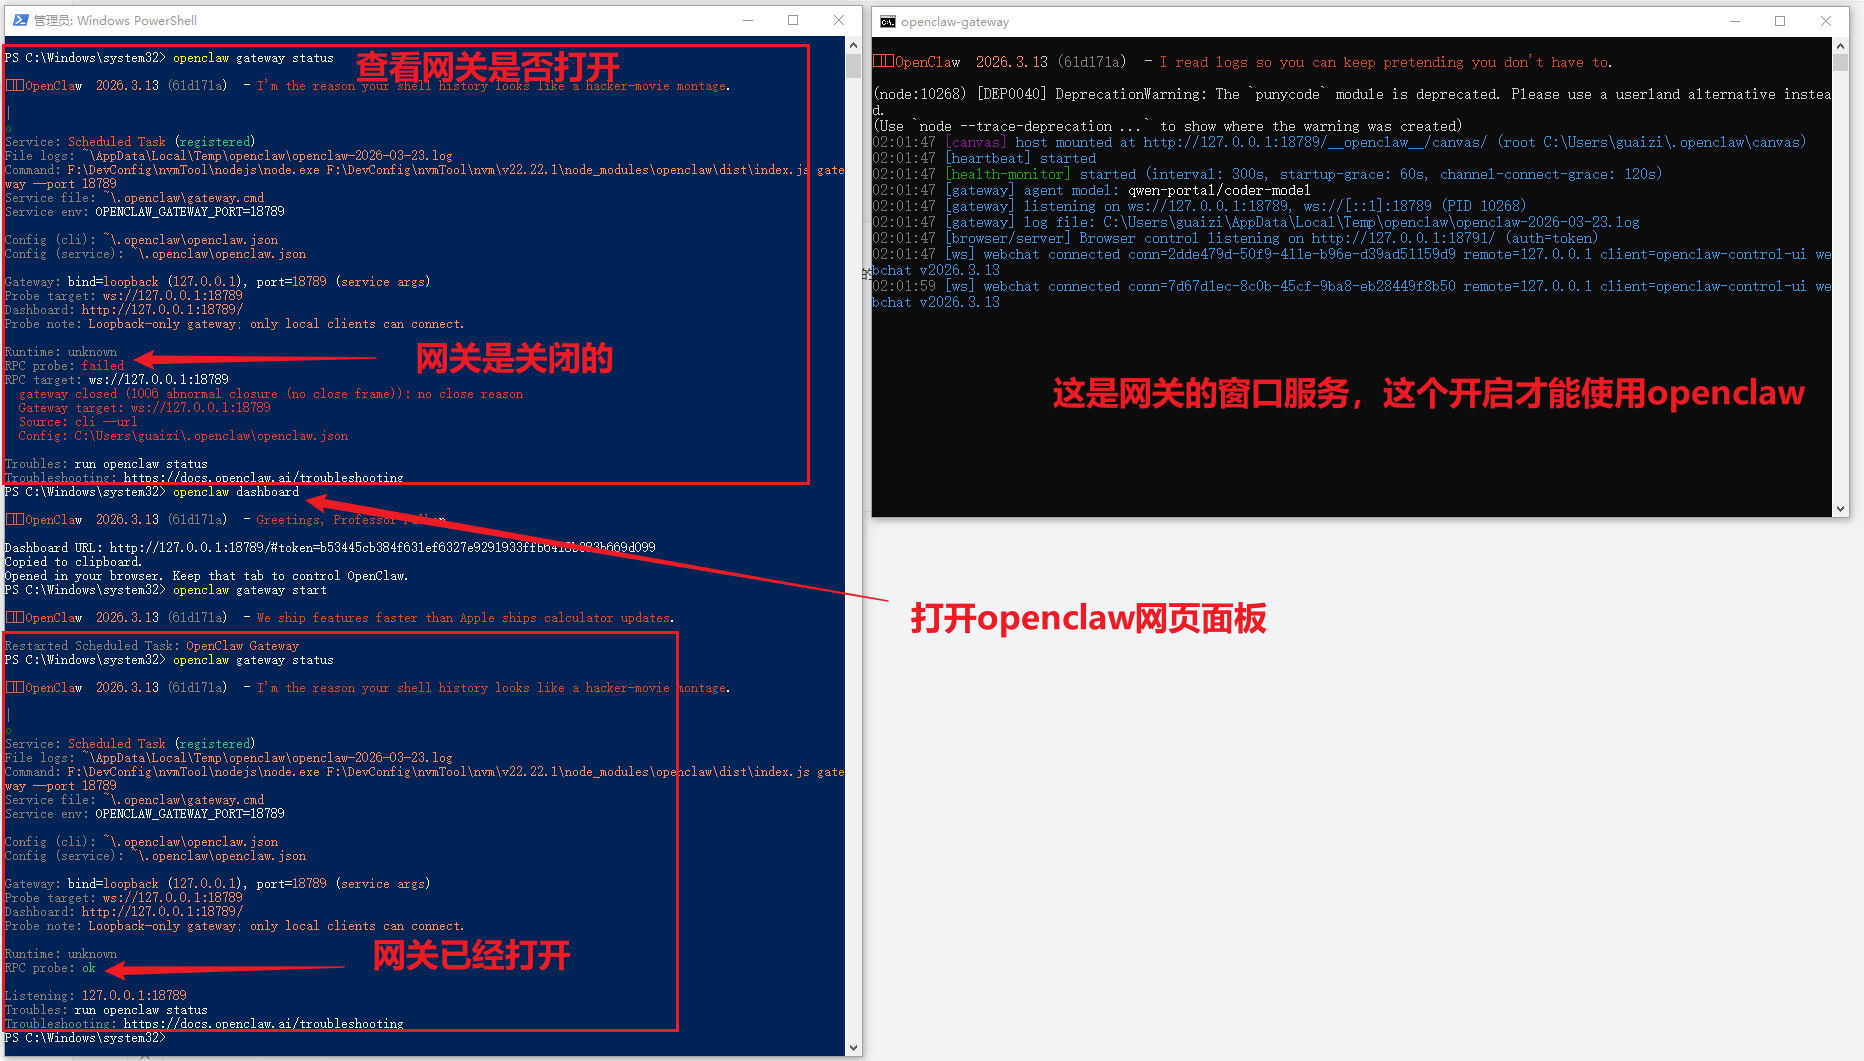The image size is (1864, 1061).
Task: Click the '[gateway] listening on ws://127.0.0.1:18789' line
Action: 1199,206
